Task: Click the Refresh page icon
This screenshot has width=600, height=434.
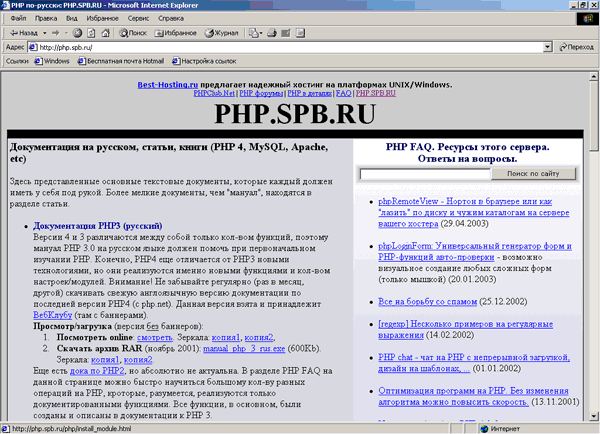Action: (91, 33)
